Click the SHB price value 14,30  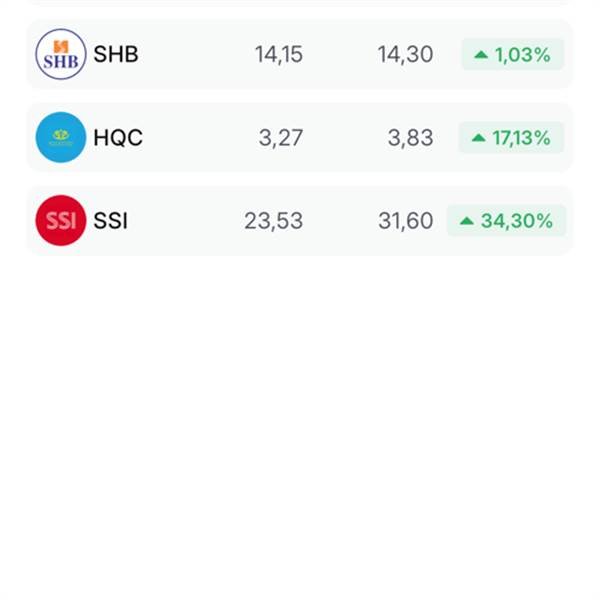(x=405, y=54)
